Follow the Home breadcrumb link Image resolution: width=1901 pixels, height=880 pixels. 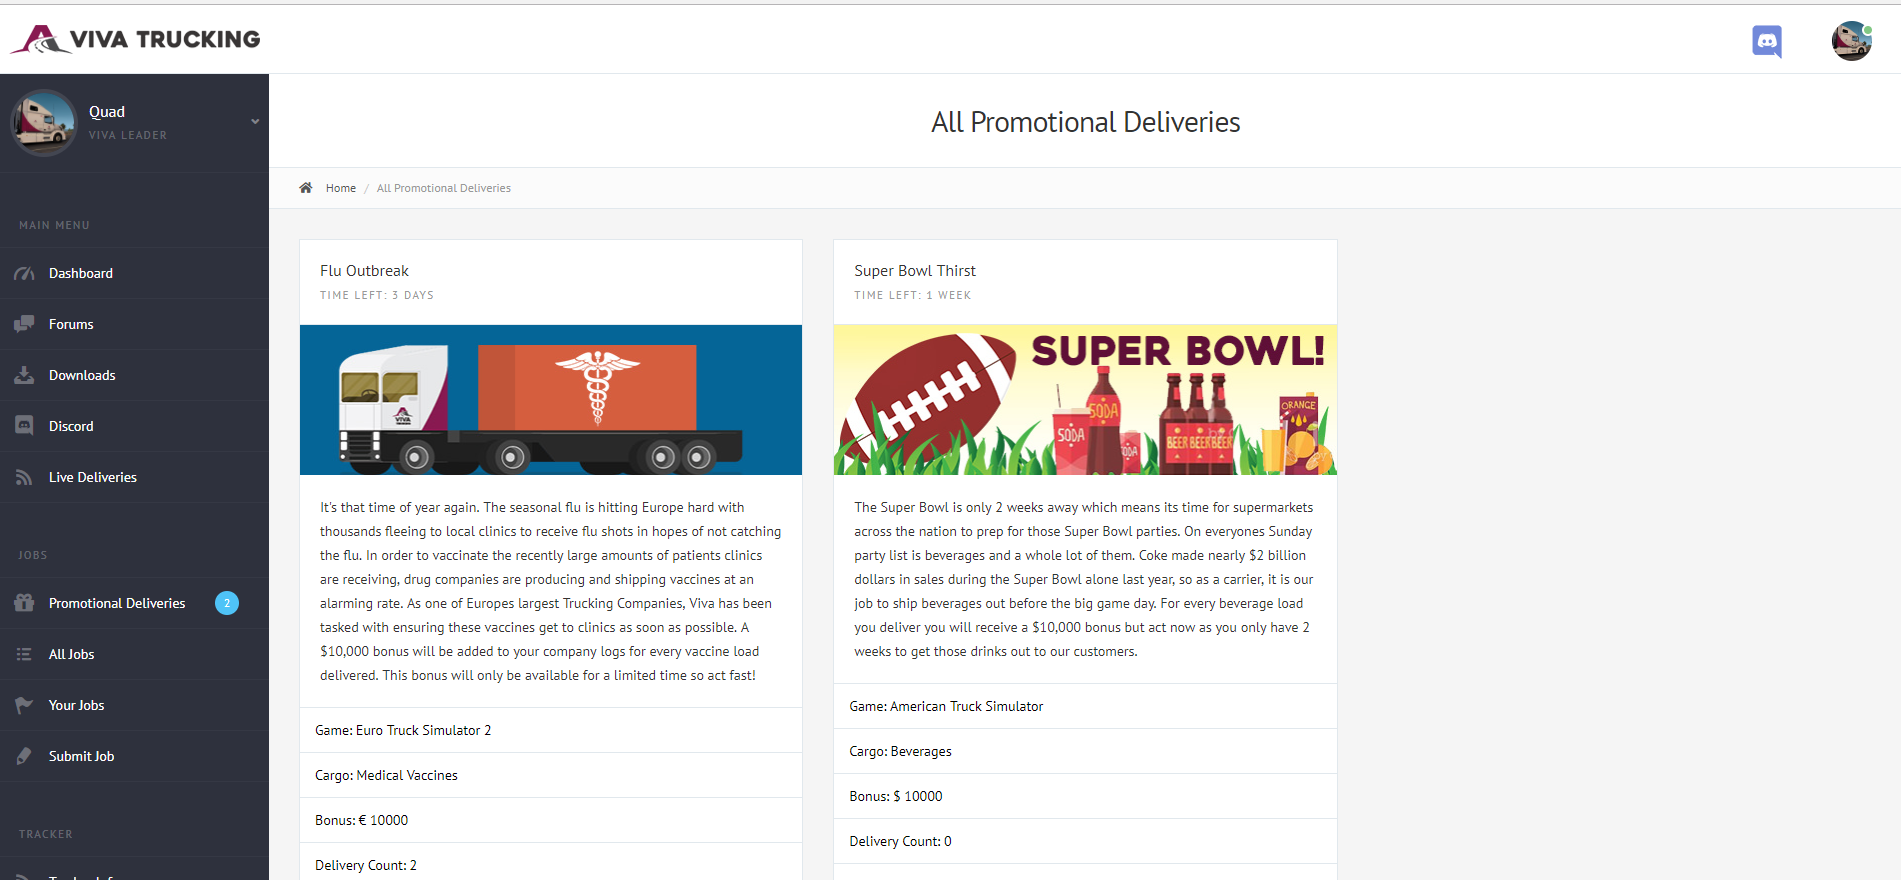tap(341, 188)
